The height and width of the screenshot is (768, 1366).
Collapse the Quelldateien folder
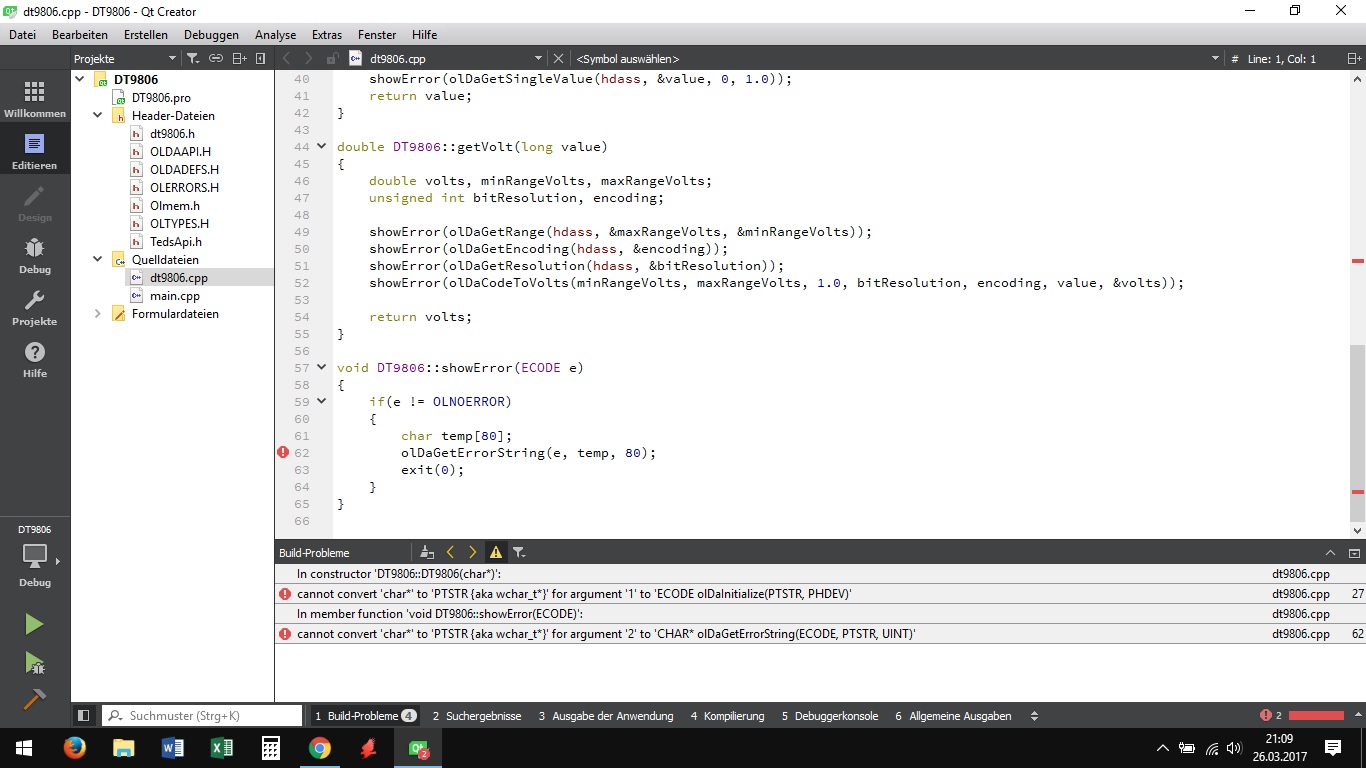coord(98,259)
